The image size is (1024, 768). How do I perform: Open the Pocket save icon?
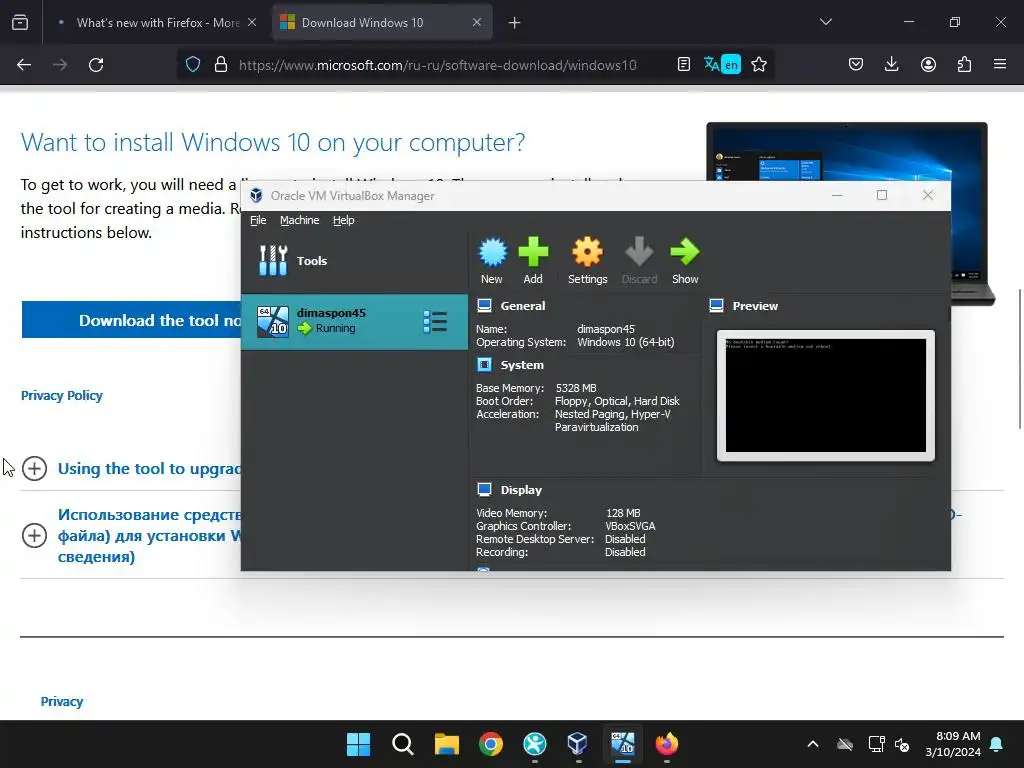[856, 65]
